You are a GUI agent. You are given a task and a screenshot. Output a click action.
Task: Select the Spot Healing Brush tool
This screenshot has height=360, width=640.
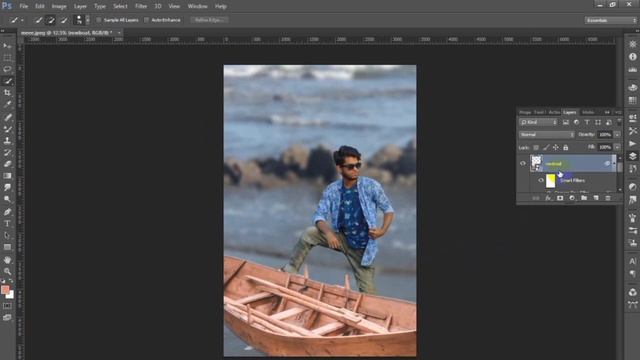7,117
